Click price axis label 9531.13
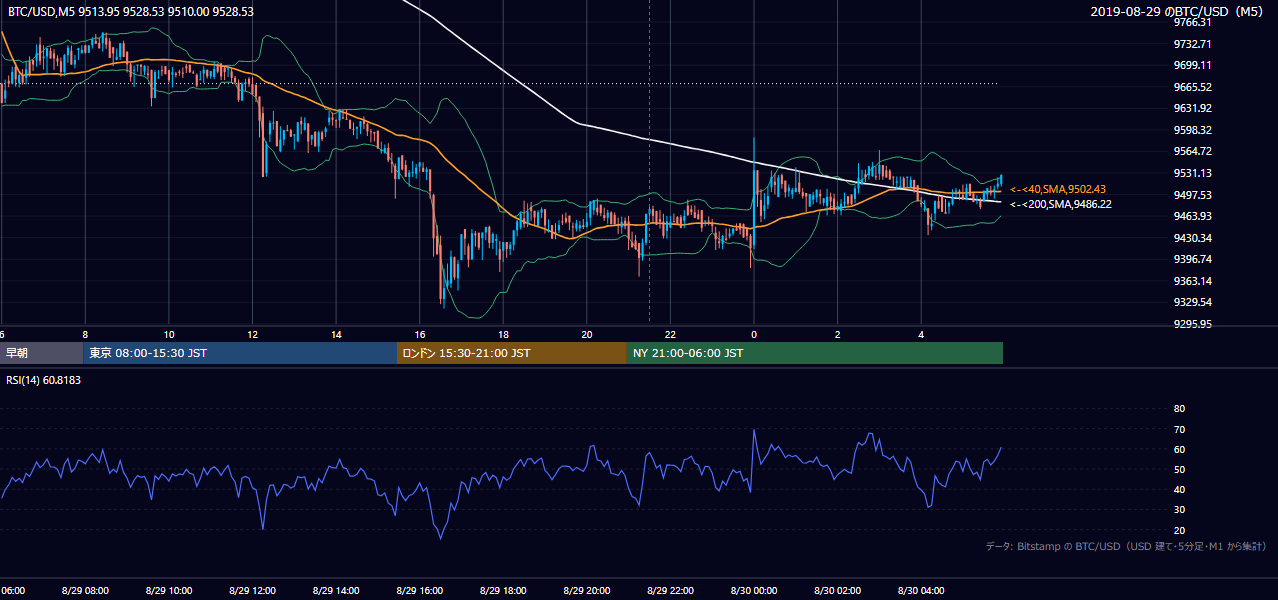 coord(1192,173)
